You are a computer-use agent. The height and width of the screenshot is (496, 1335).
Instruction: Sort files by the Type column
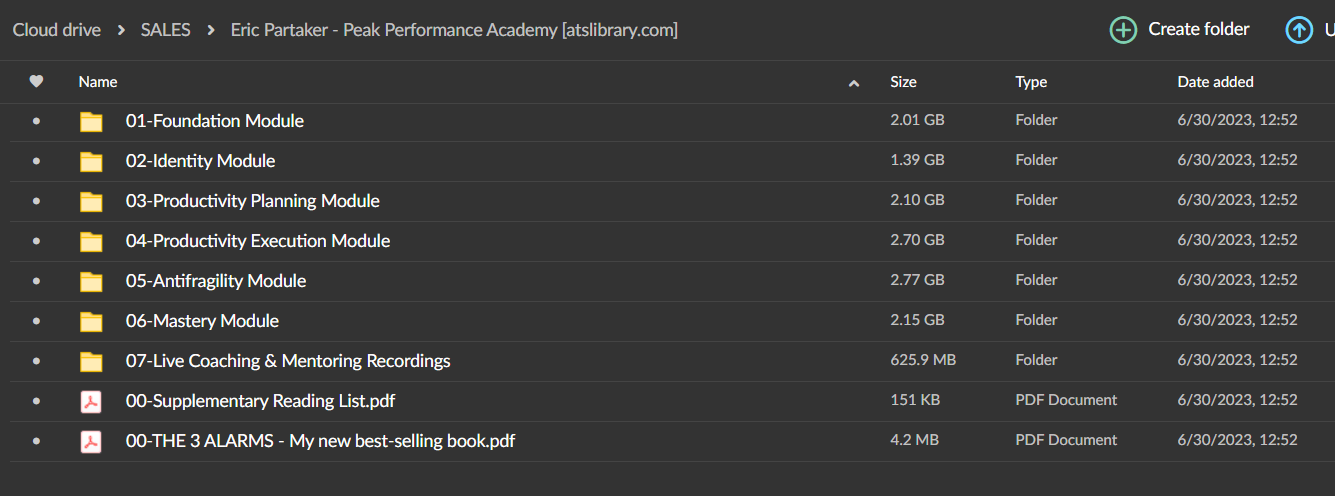coord(1031,82)
